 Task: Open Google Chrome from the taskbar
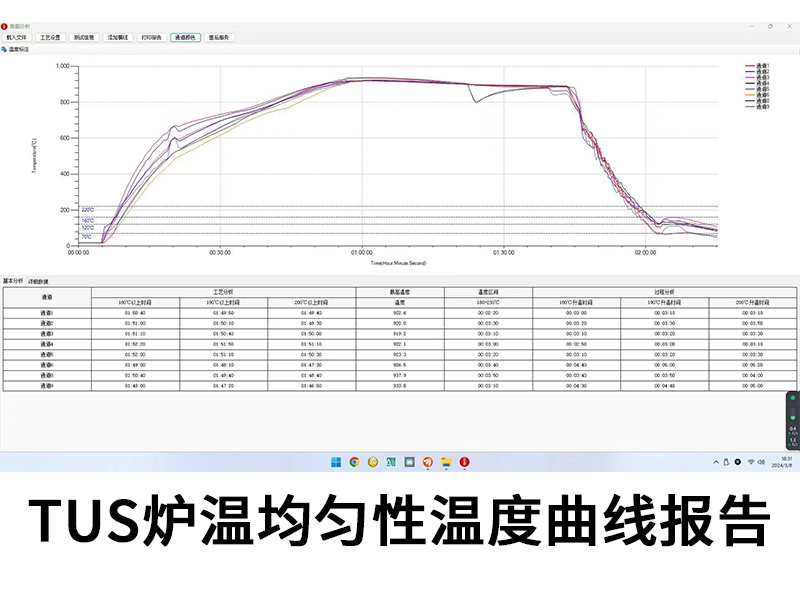(354, 462)
